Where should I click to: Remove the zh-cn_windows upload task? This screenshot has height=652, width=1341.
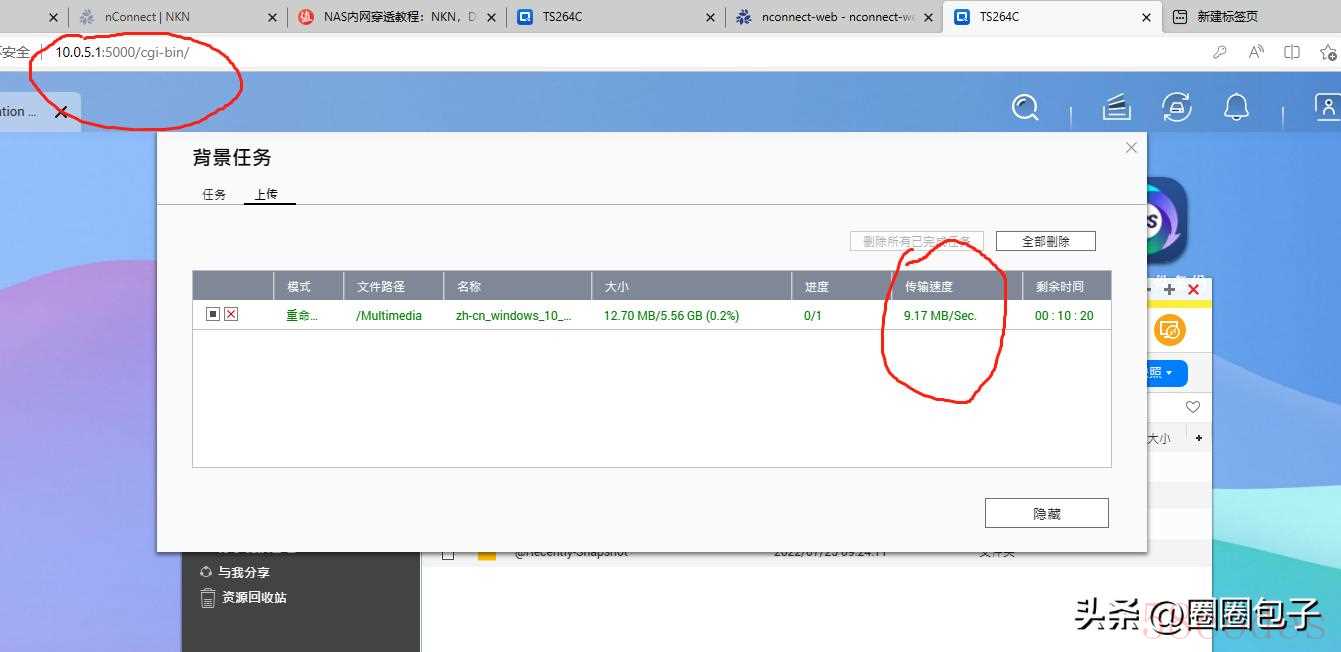pyautogui.click(x=231, y=314)
